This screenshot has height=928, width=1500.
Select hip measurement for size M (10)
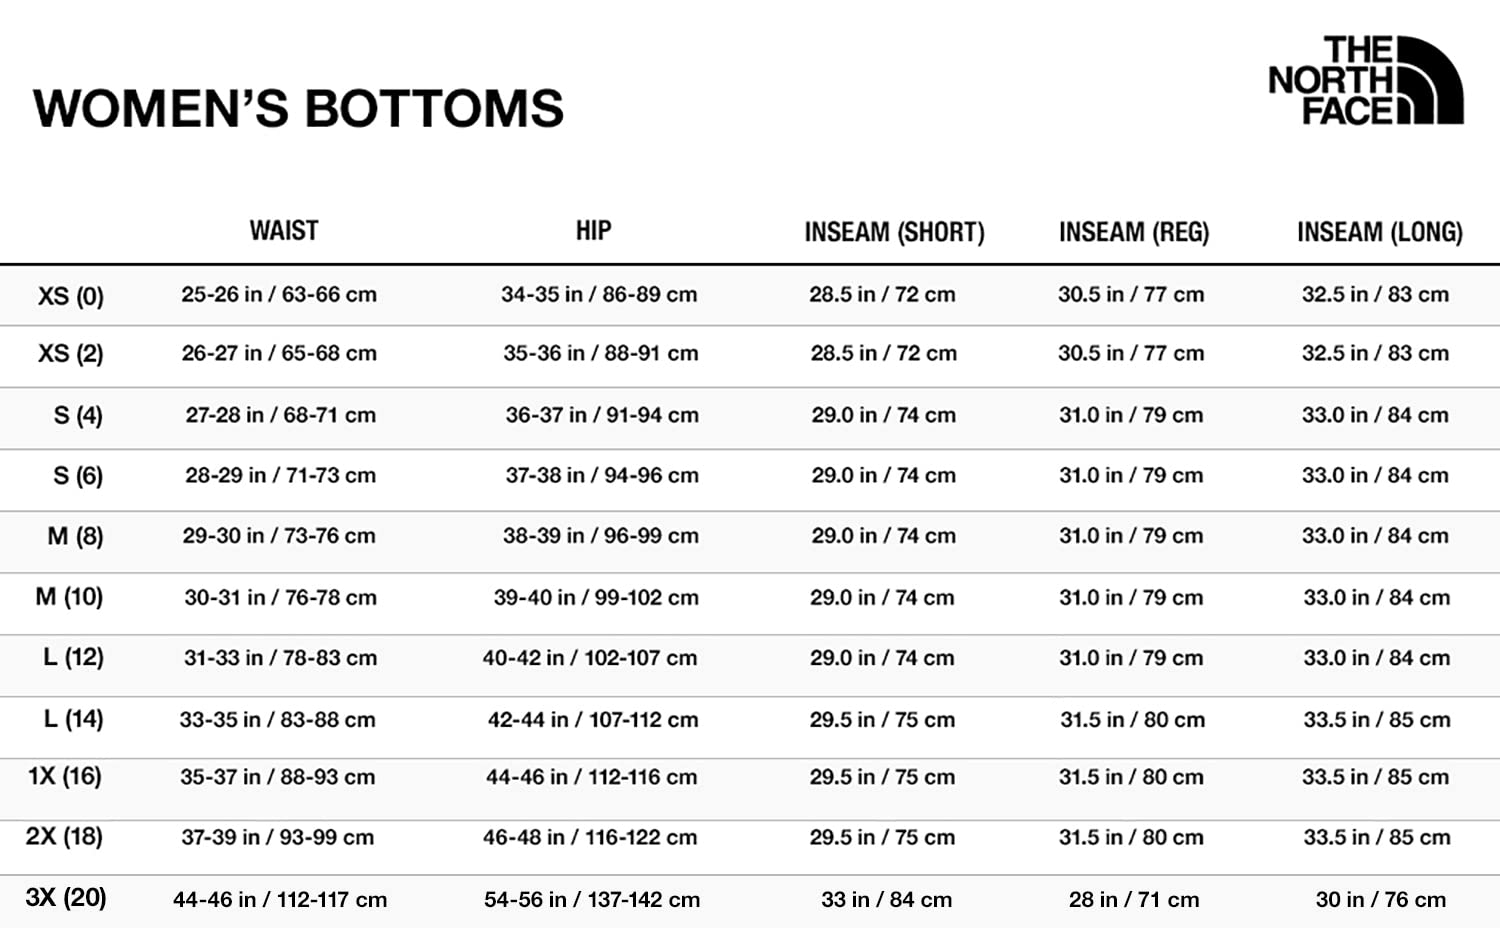[596, 598]
